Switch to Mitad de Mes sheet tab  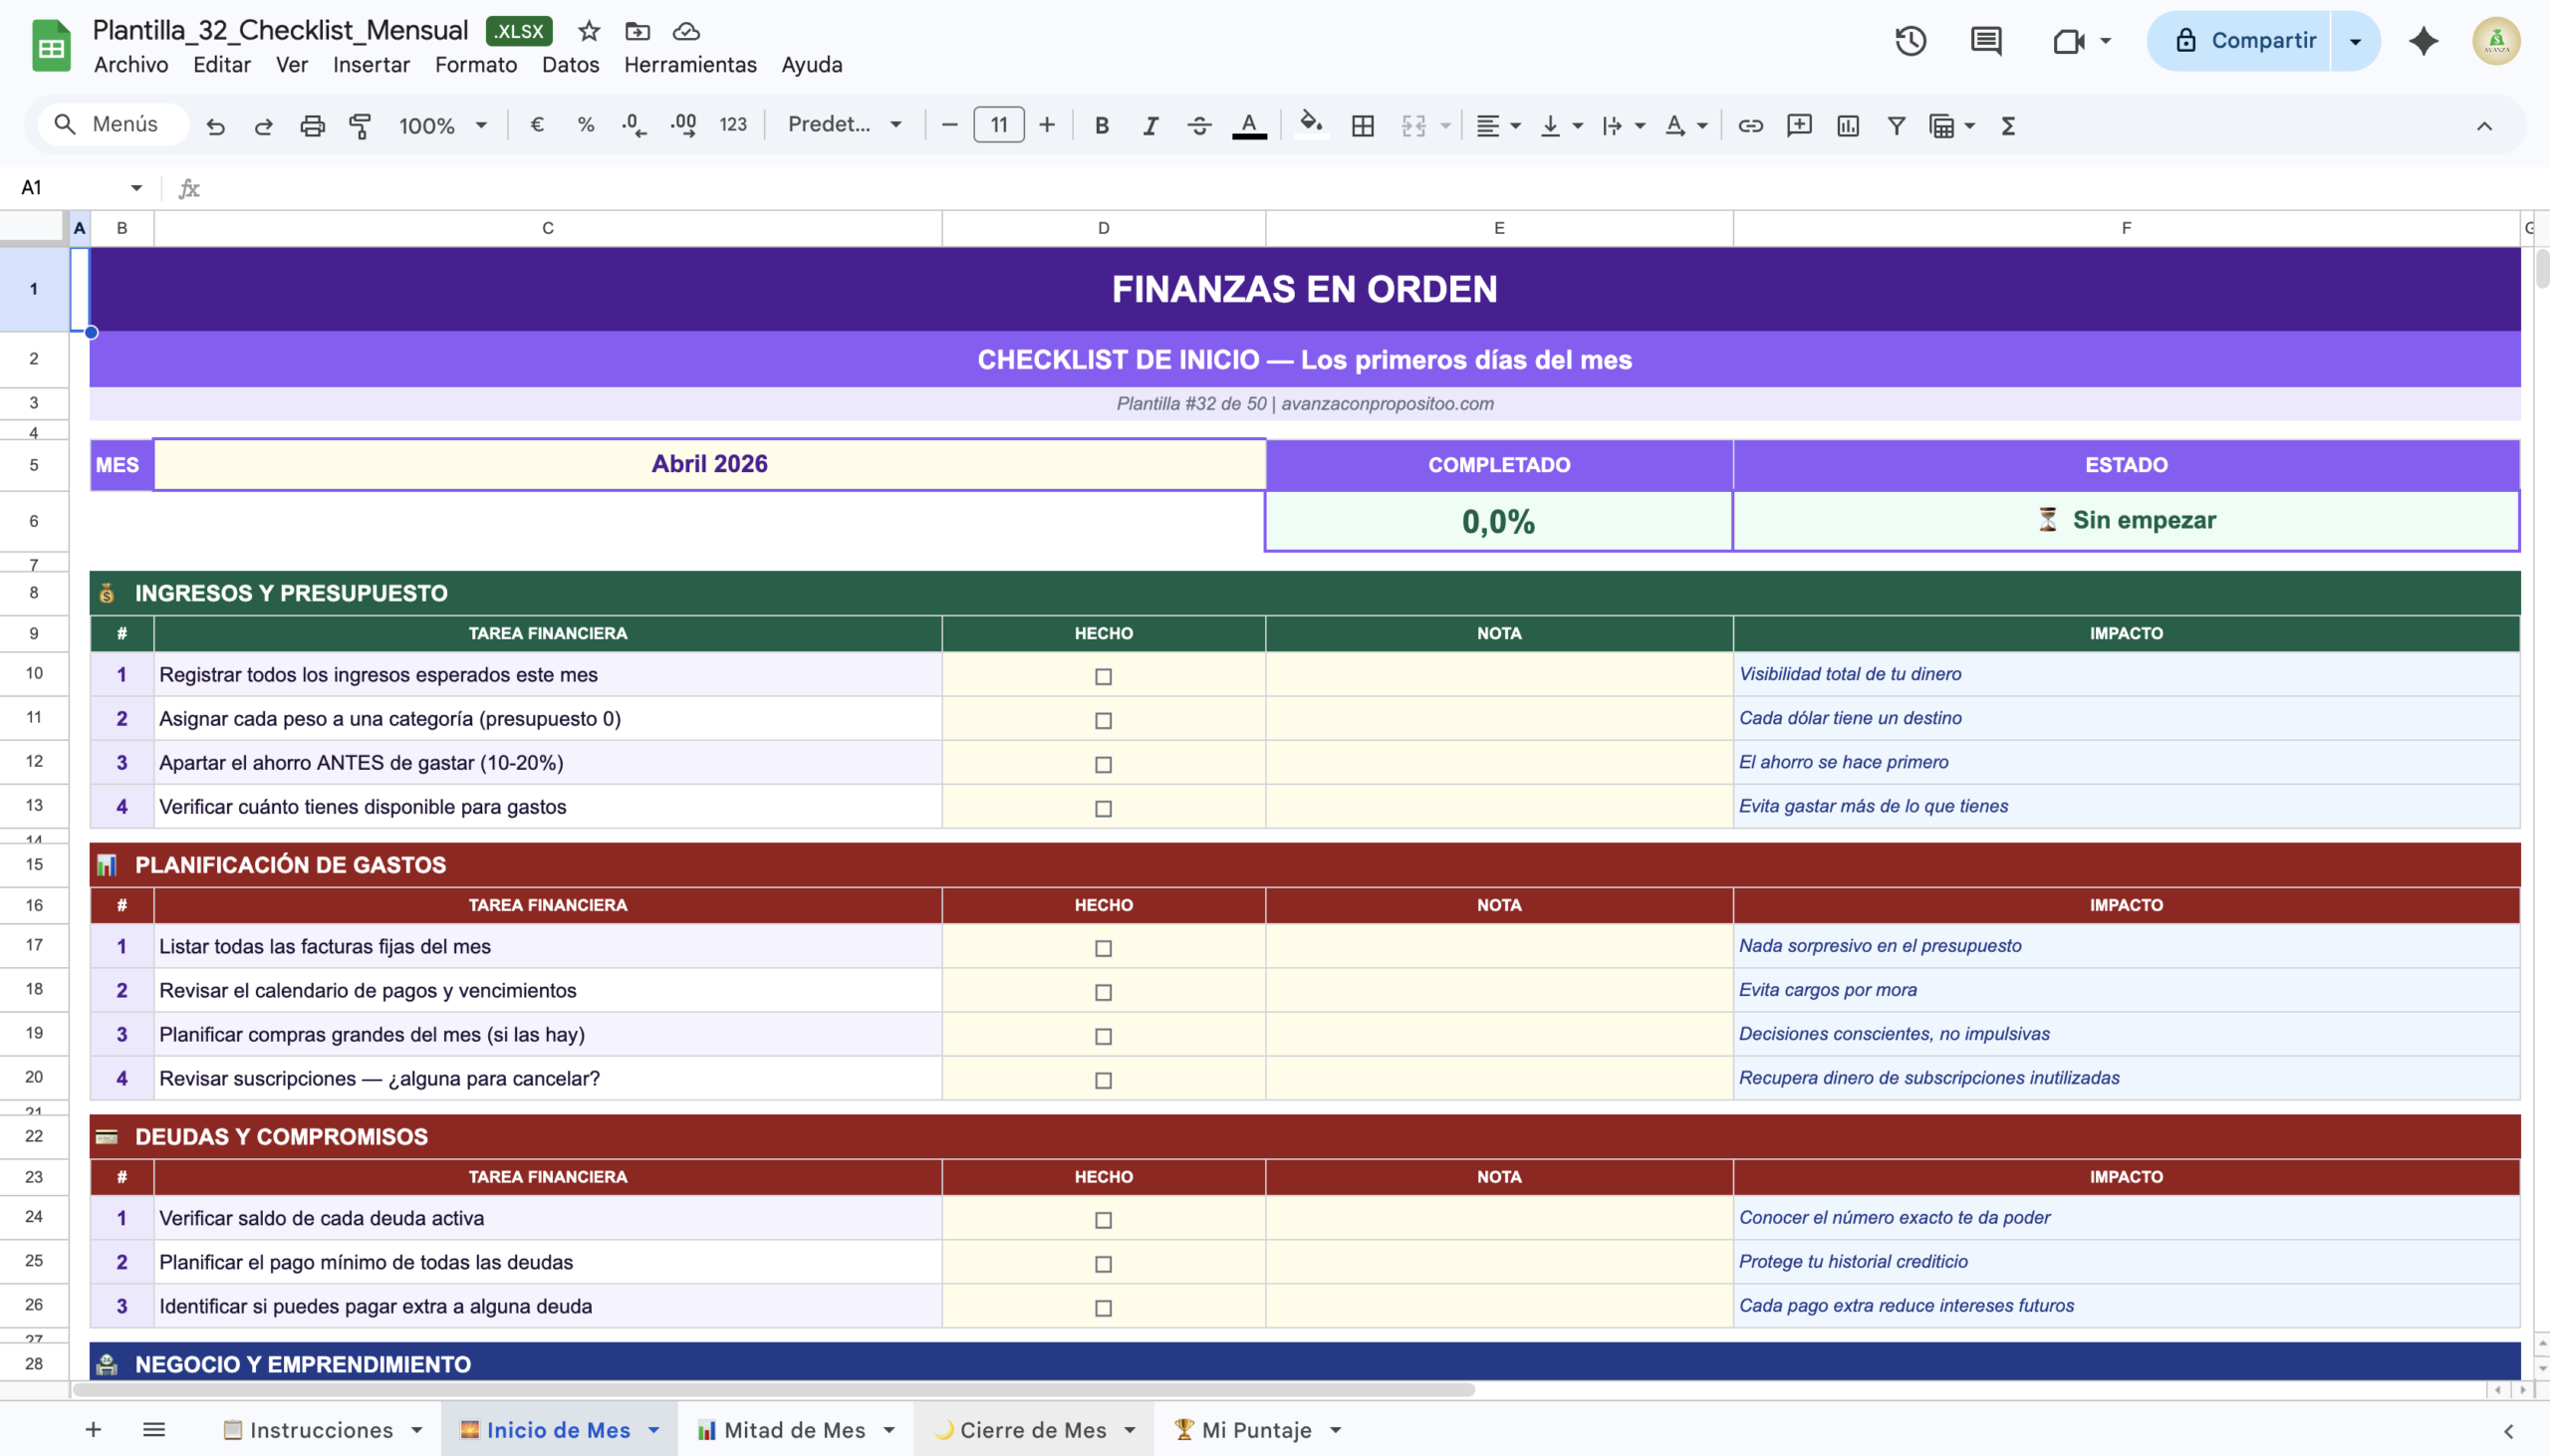pyautogui.click(x=794, y=1430)
